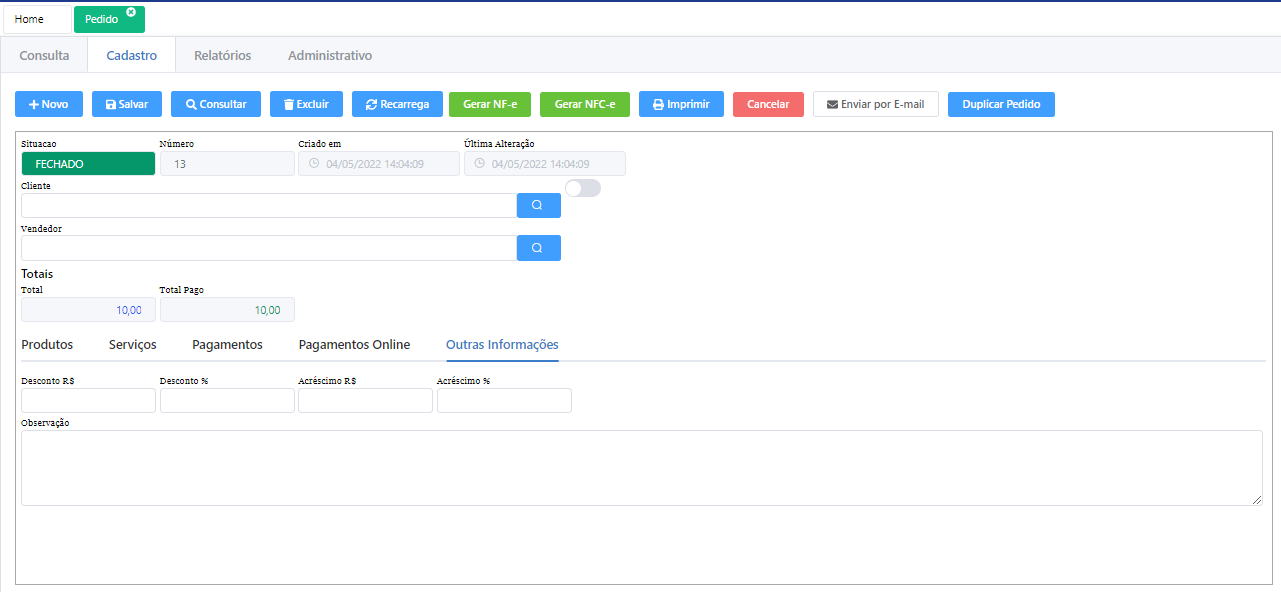Reload the record with Recarrega button

coord(397,104)
